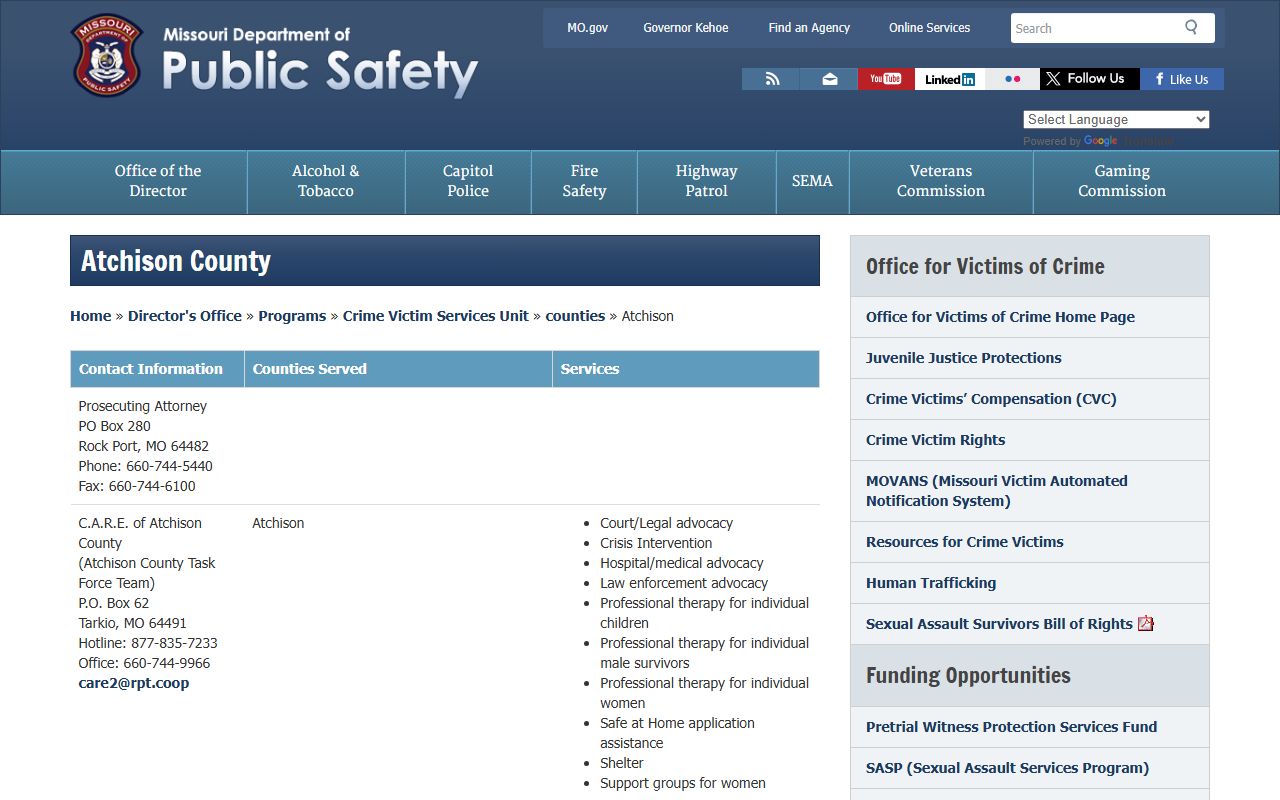The image size is (1280, 800).
Task: Click the email envelope icon
Action: 829,79
